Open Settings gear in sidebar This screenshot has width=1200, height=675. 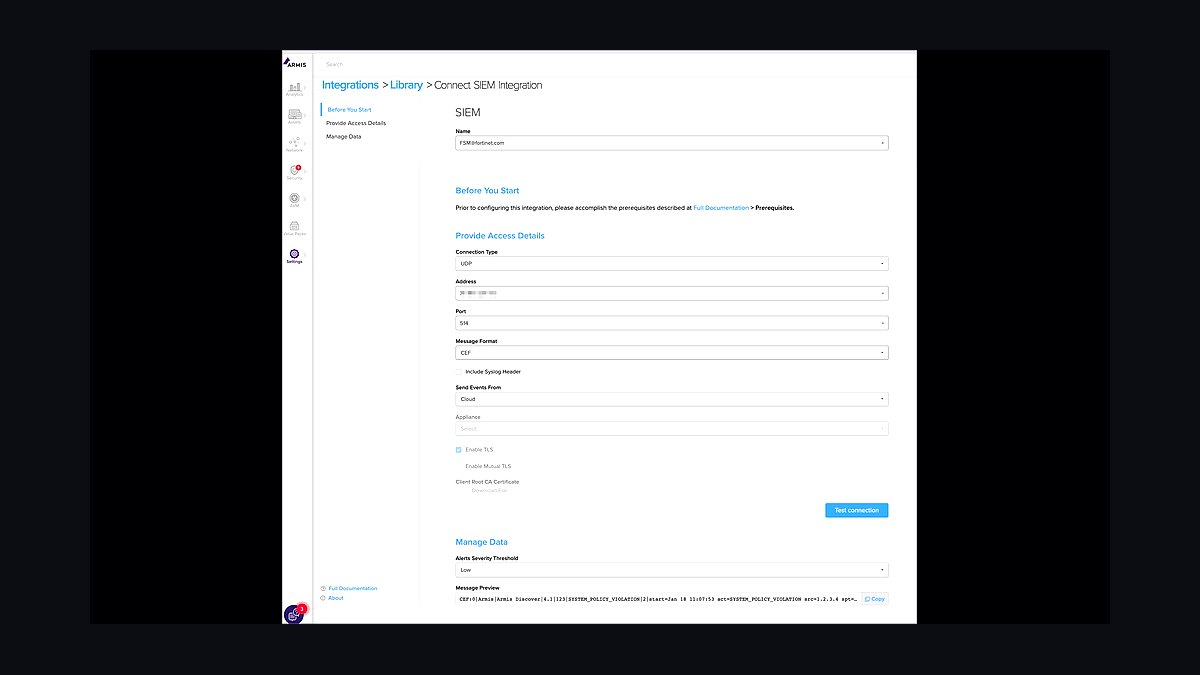294,254
